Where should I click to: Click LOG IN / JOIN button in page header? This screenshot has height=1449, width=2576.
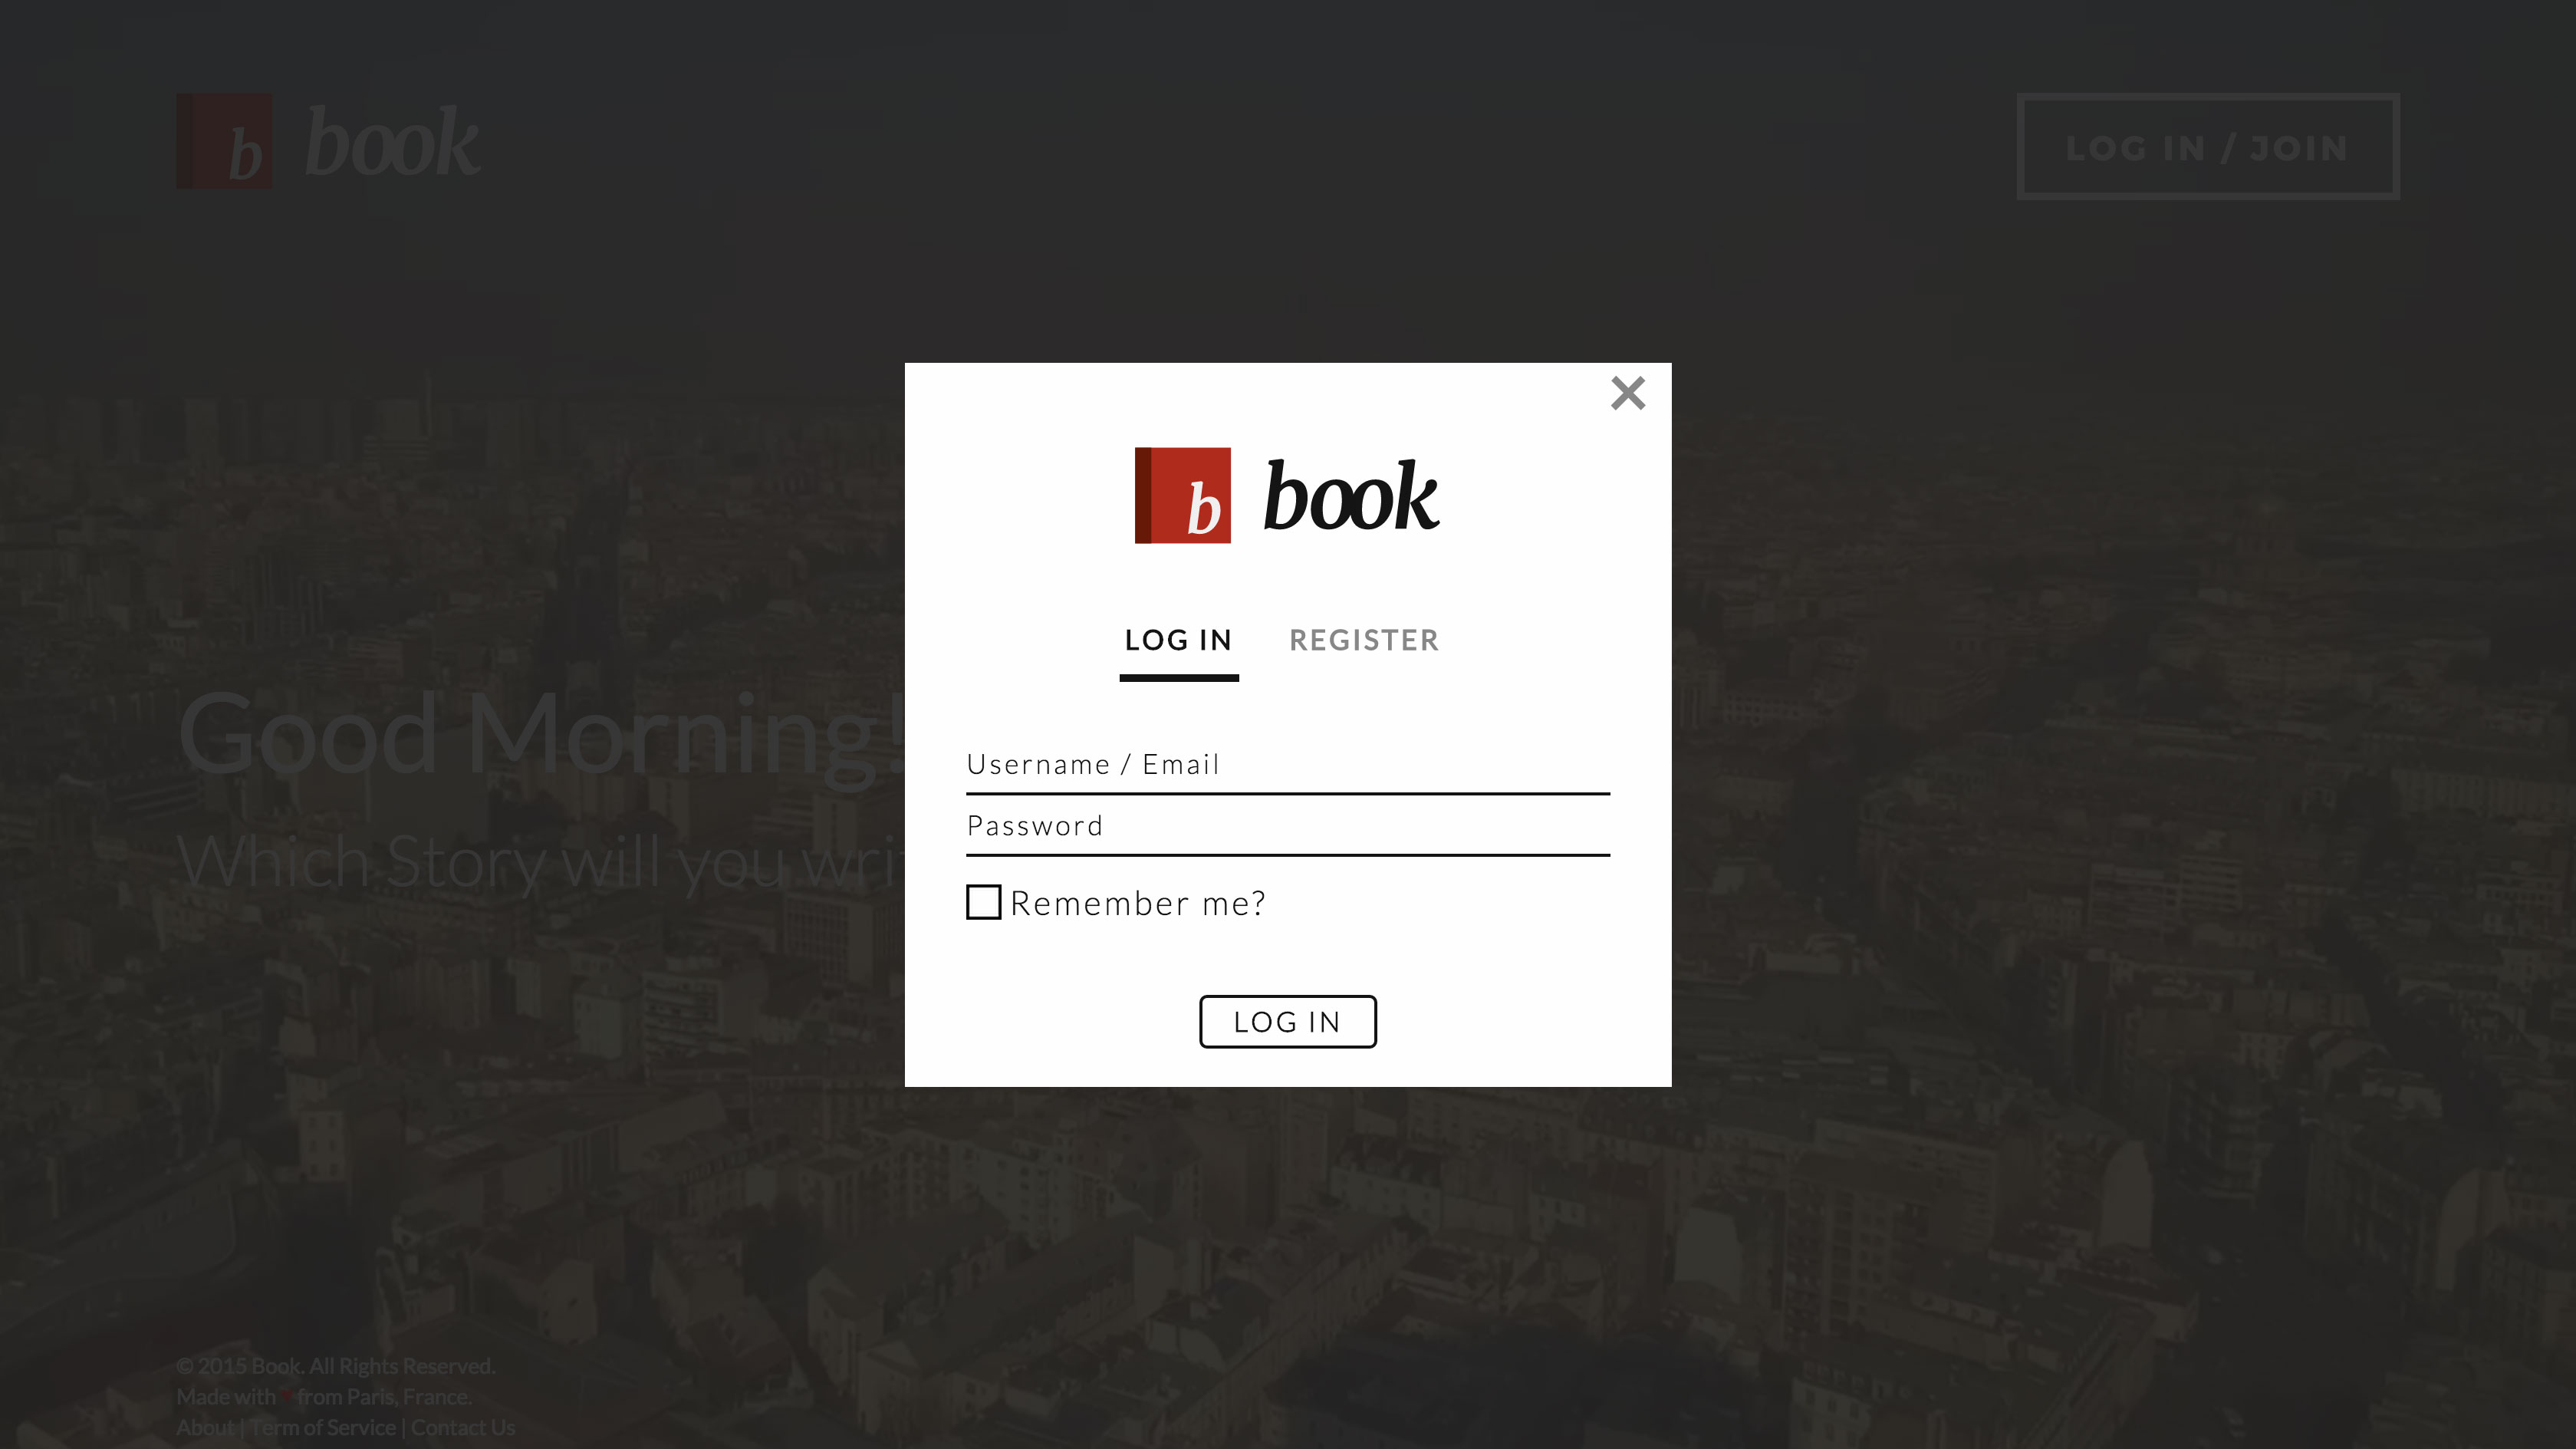coord(2208,147)
